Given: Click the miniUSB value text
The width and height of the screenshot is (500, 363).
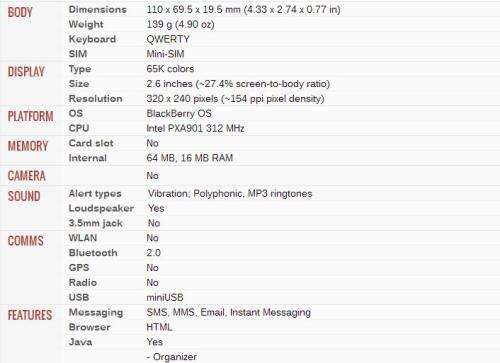Looking at the screenshot, I should [x=165, y=297].
